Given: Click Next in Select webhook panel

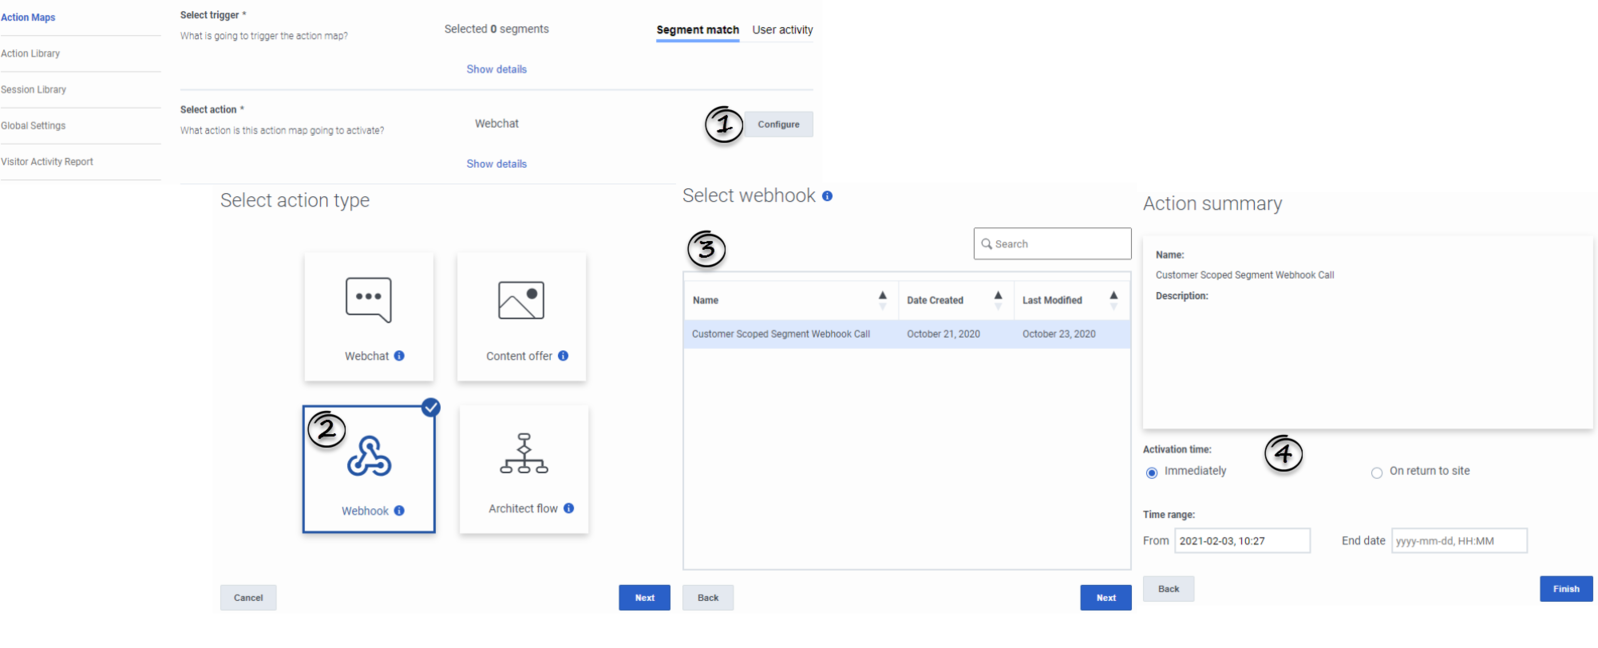Looking at the screenshot, I should tap(1106, 598).
